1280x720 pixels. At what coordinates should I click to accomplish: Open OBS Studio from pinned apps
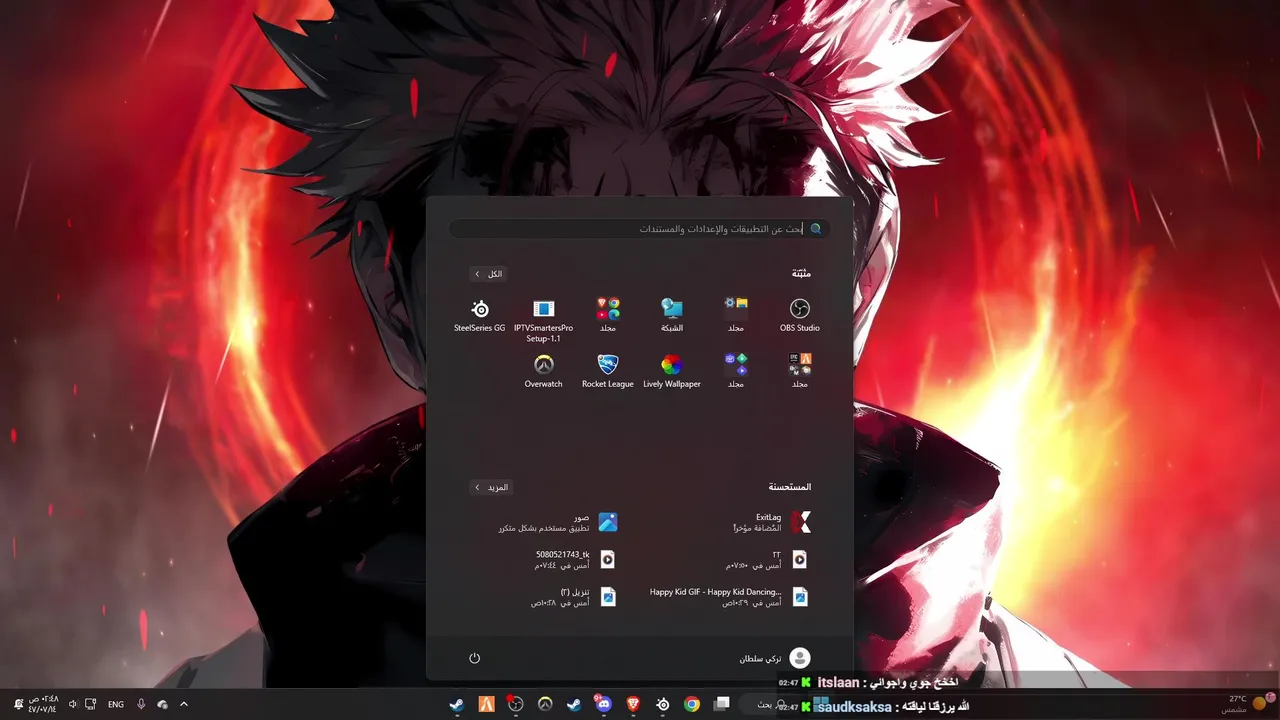(799, 314)
